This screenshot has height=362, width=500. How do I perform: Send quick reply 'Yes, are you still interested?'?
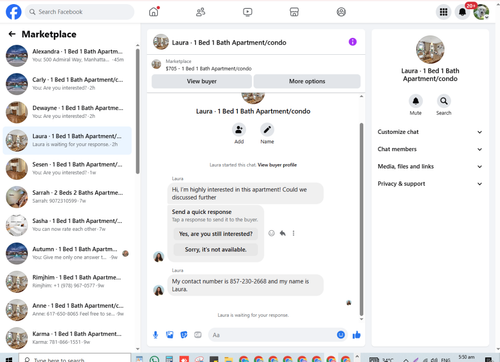[x=216, y=234]
